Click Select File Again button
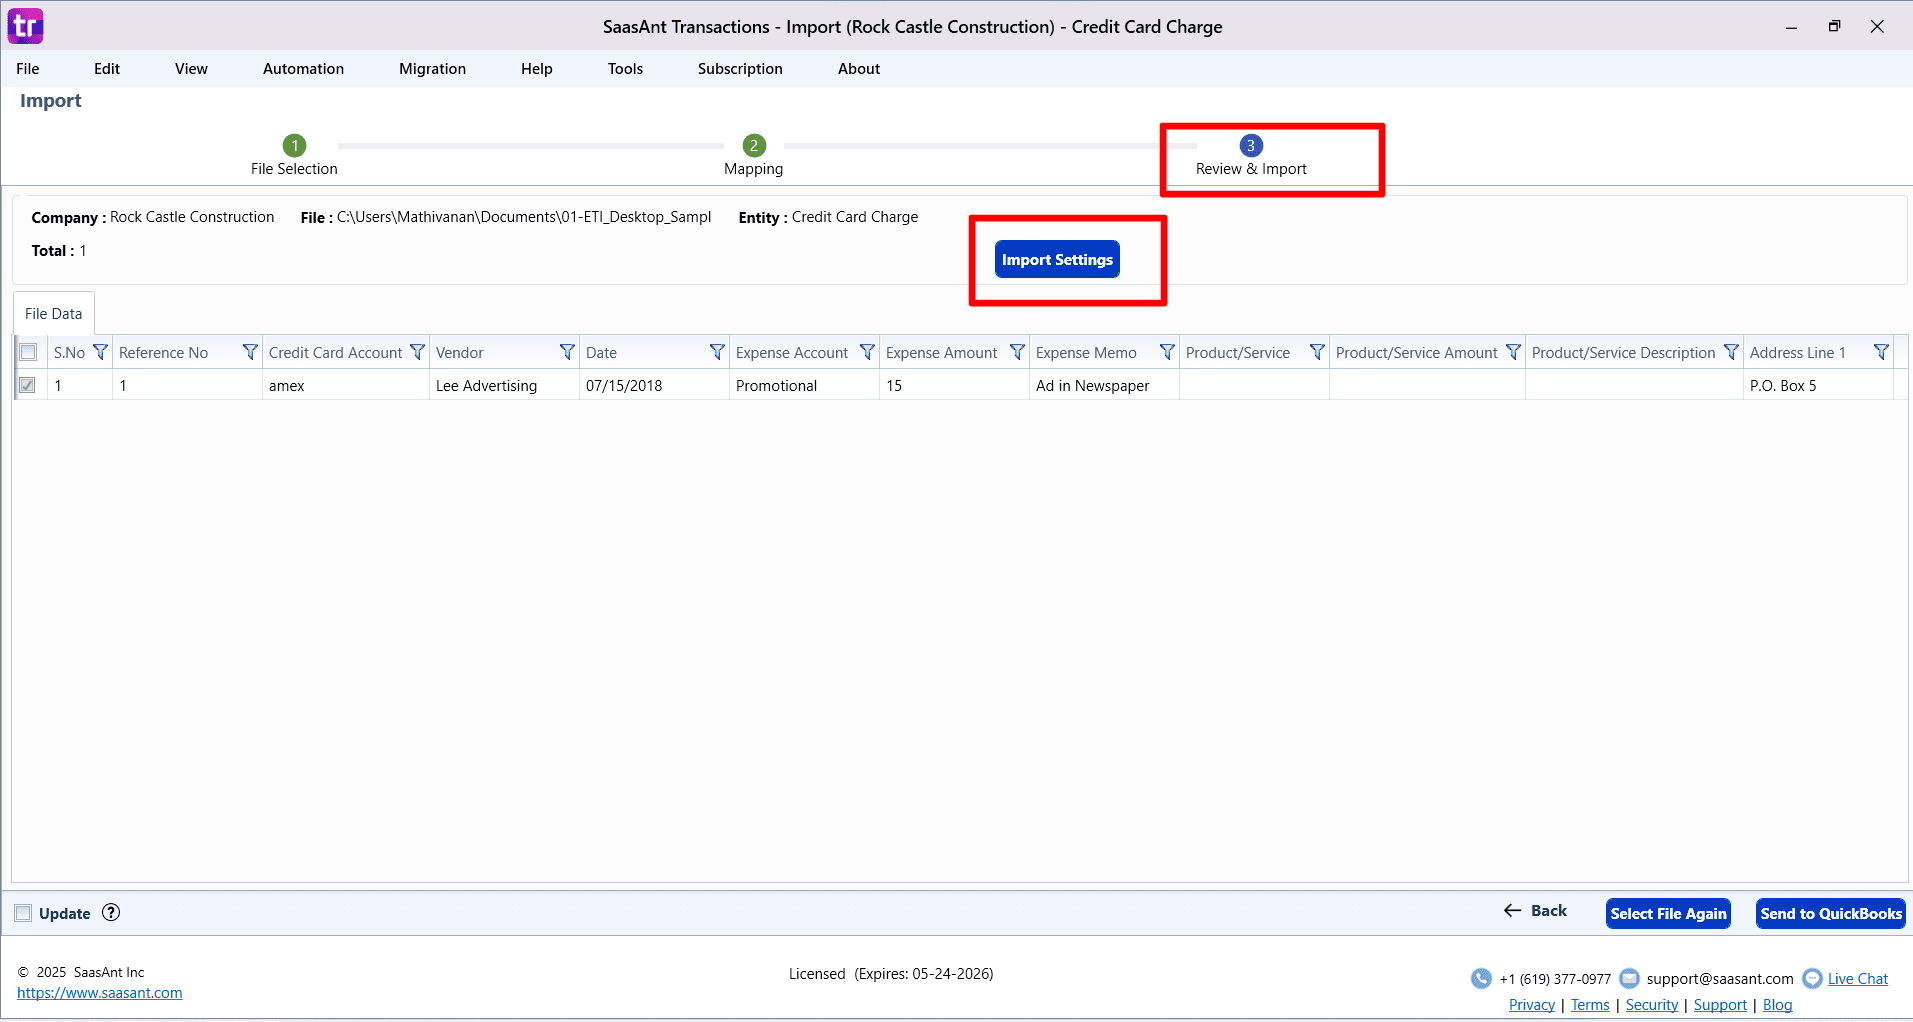Image resolution: width=1913 pixels, height=1022 pixels. click(1668, 913)
